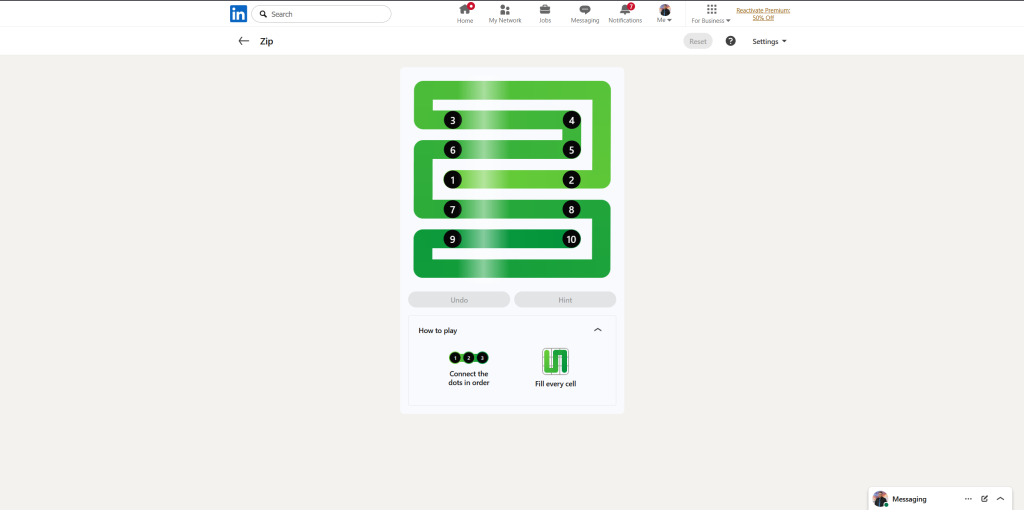
Task: Click the Messaging label in bottom overlay
Action: [x=909, y=499]
